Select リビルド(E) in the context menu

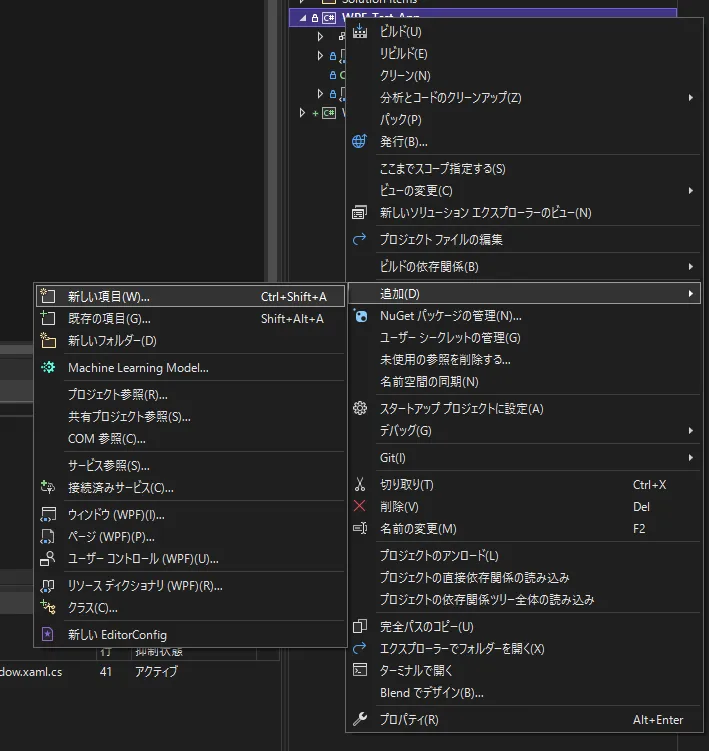[524, 54]
